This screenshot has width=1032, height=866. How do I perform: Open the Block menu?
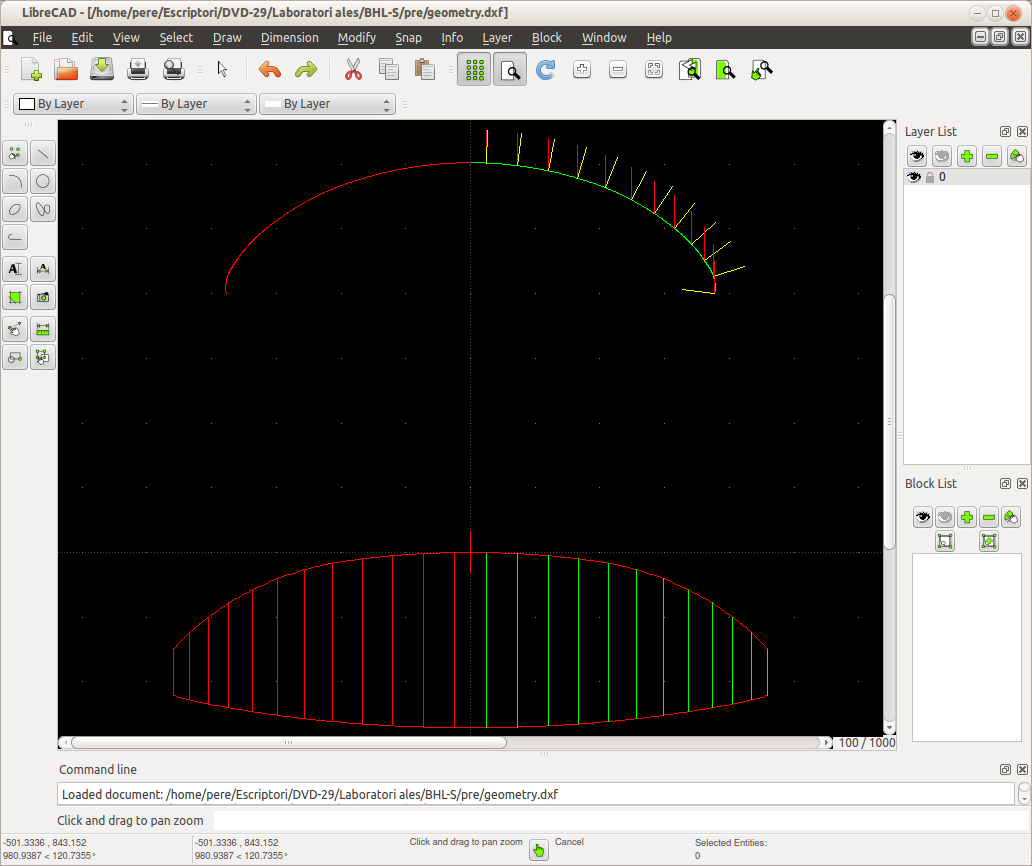point(546,38)
